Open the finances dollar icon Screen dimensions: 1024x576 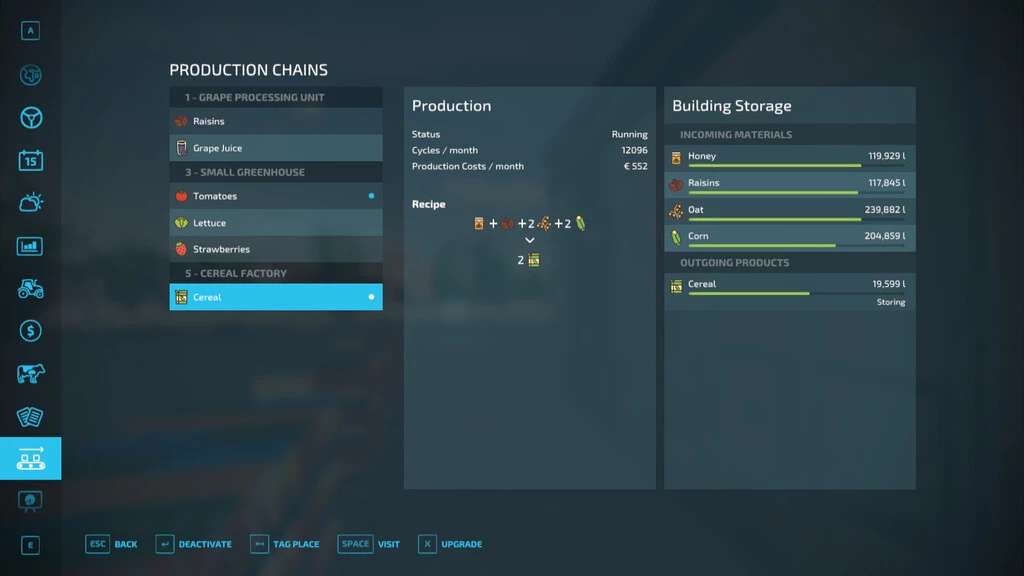[30, 331]
